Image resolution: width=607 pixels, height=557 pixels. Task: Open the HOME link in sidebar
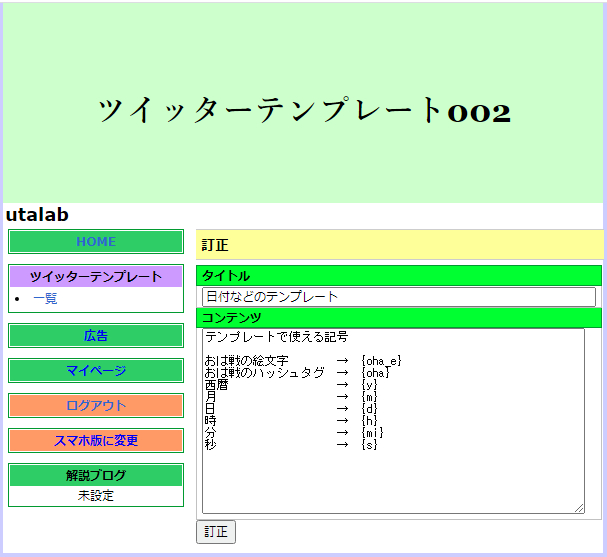click(96, 242)
